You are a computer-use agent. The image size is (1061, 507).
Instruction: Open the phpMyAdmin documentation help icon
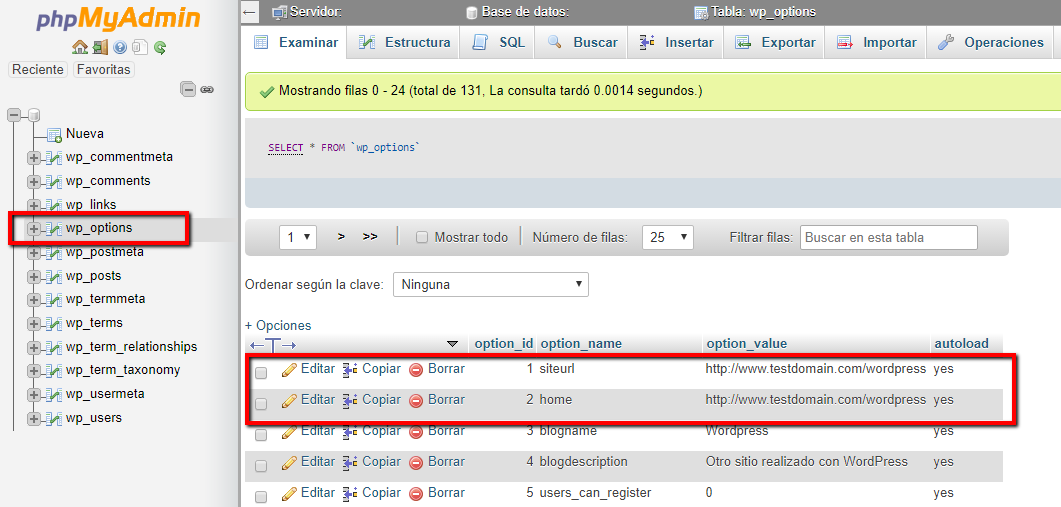[120, 47]
